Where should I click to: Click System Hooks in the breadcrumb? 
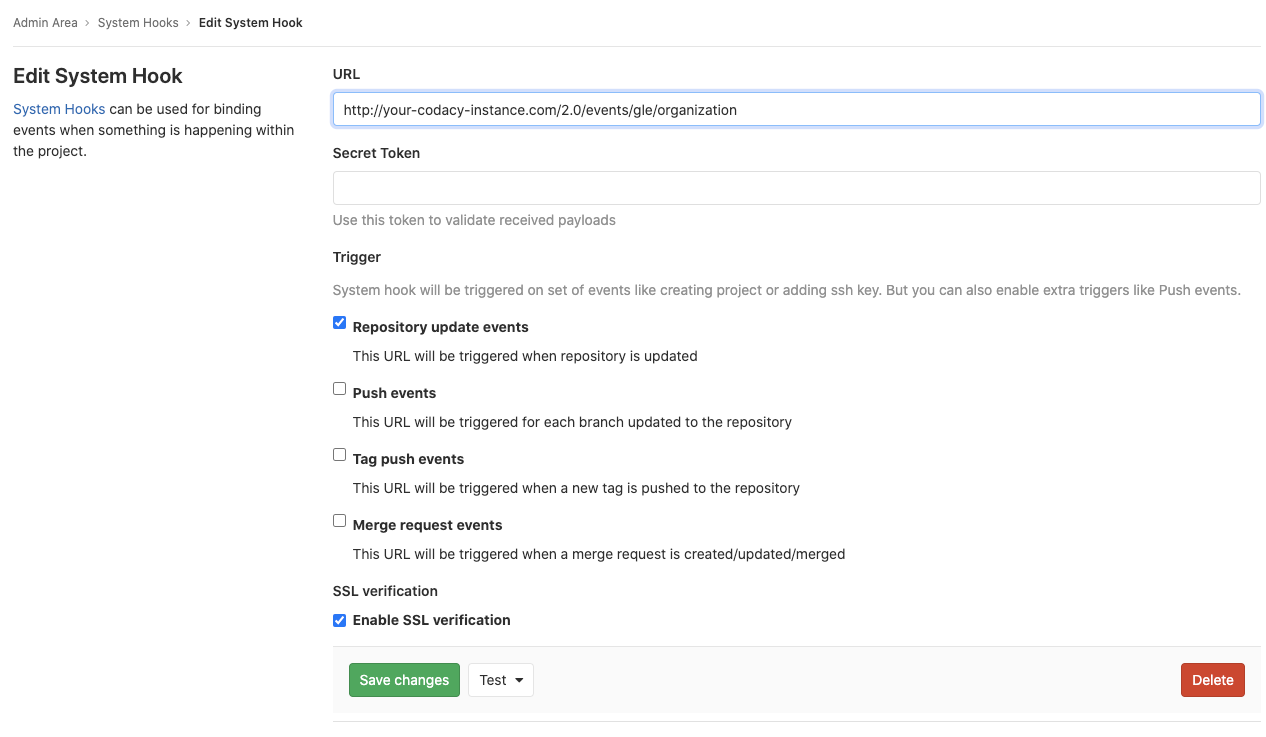pyautogui.click(x=138, y=22)
